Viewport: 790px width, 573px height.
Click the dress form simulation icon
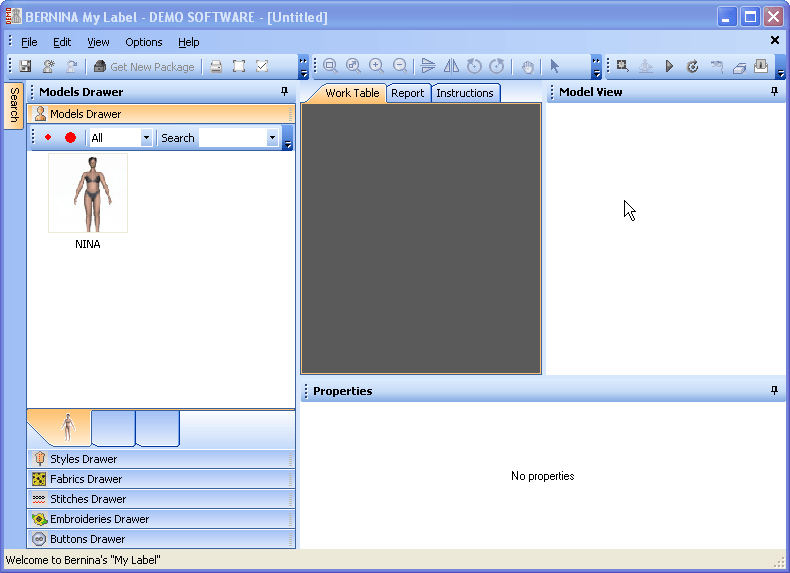click(646, 66)
